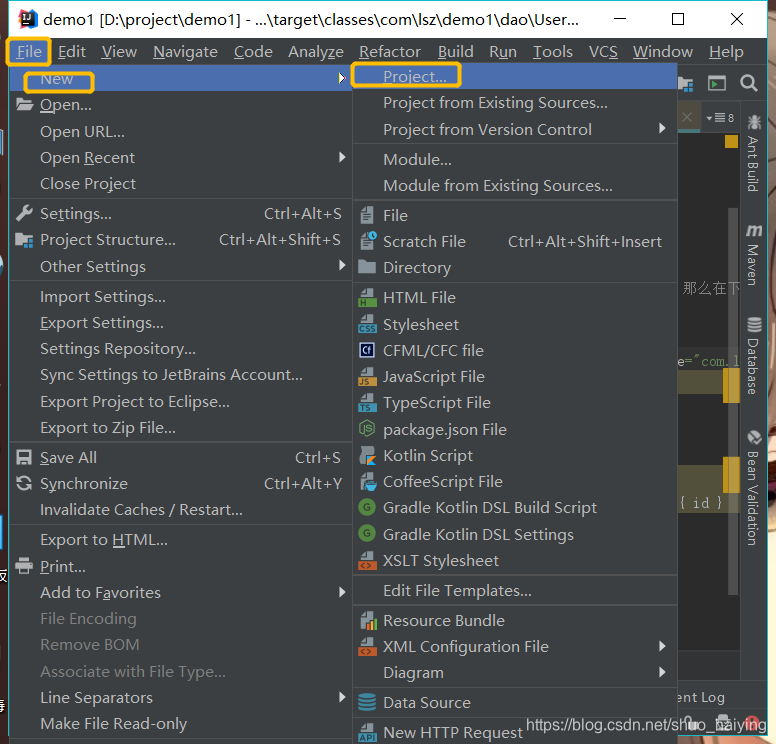Choose Edit File Templates...
The image size is (776, 744).
pos(515,591)
